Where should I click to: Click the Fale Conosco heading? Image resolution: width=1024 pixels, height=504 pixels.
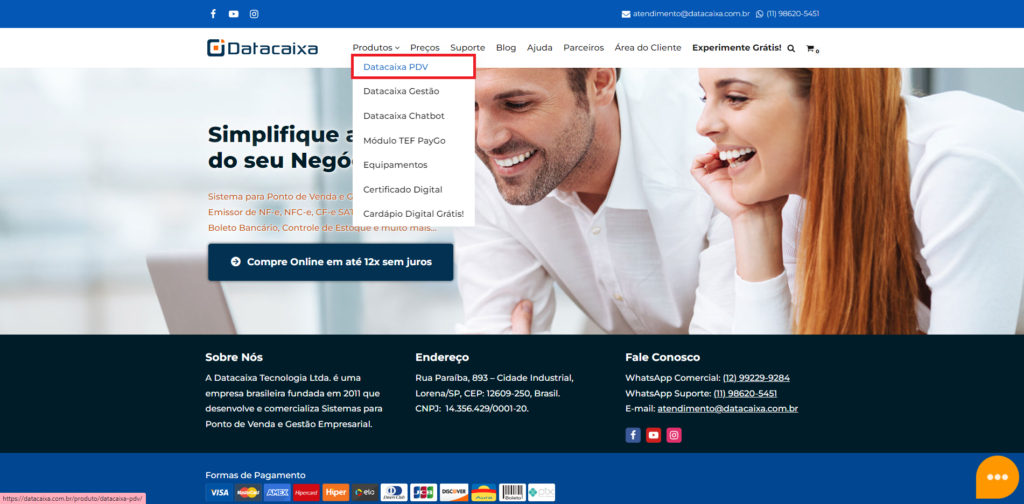coord(663,357)
